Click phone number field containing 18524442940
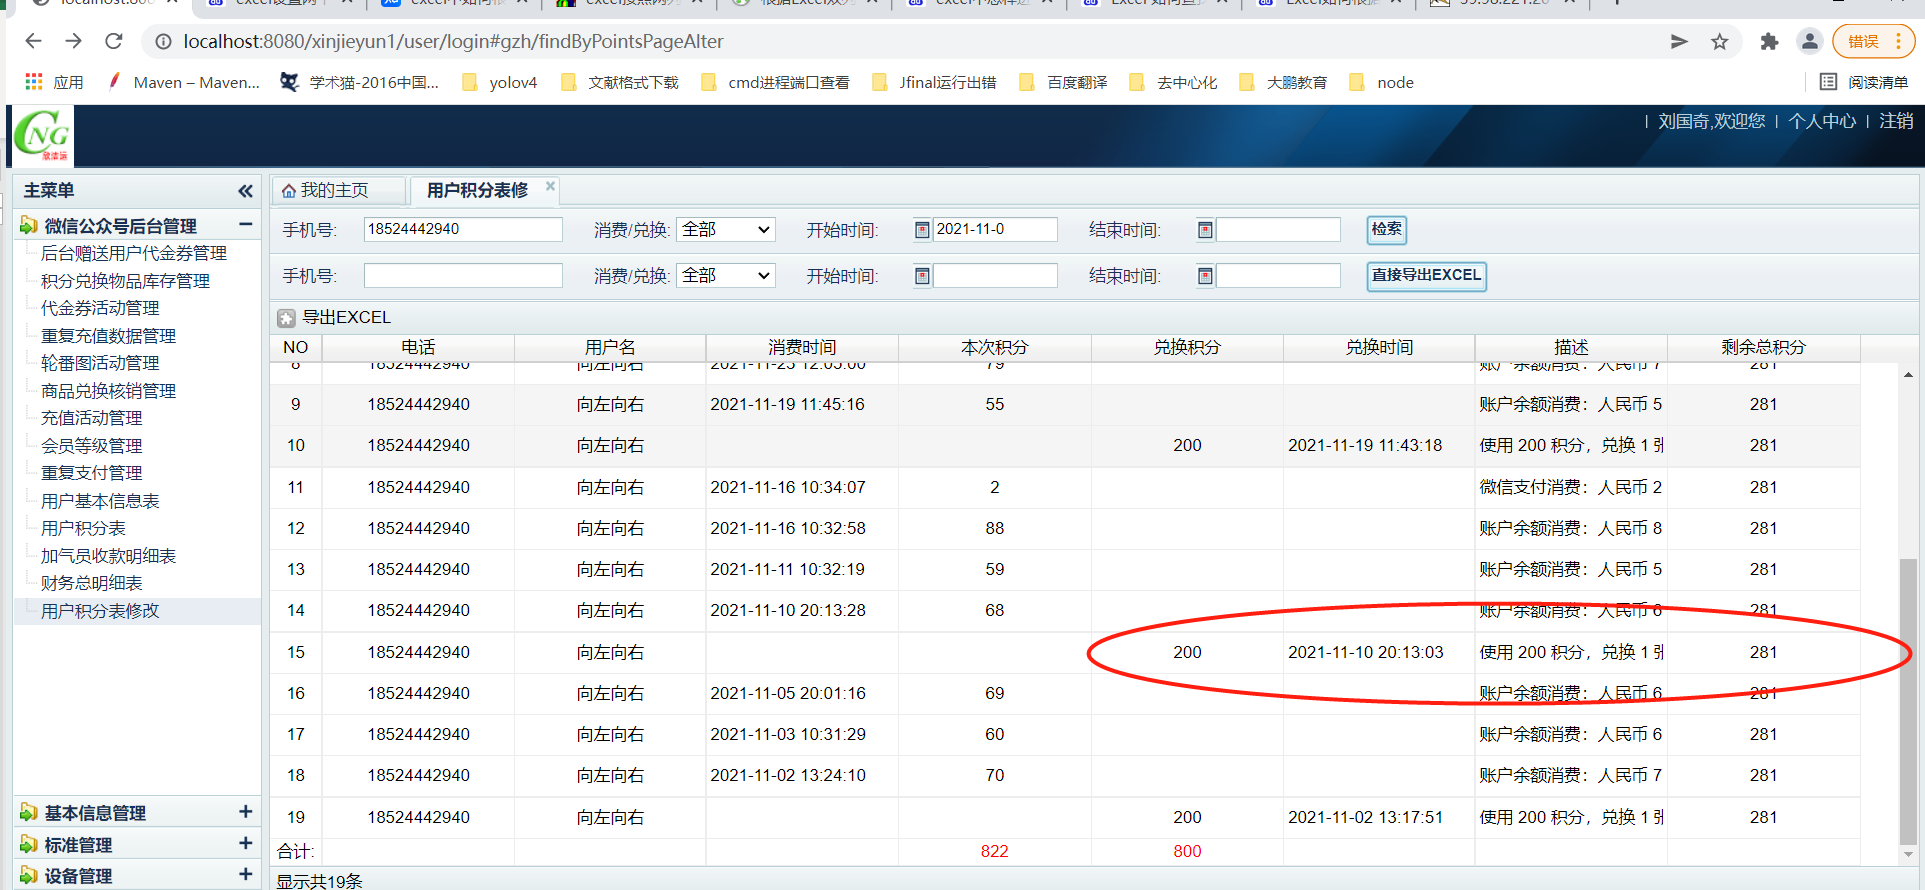Image resolution: width=1925 pixels, height=890 pixels. pos(462,230)
